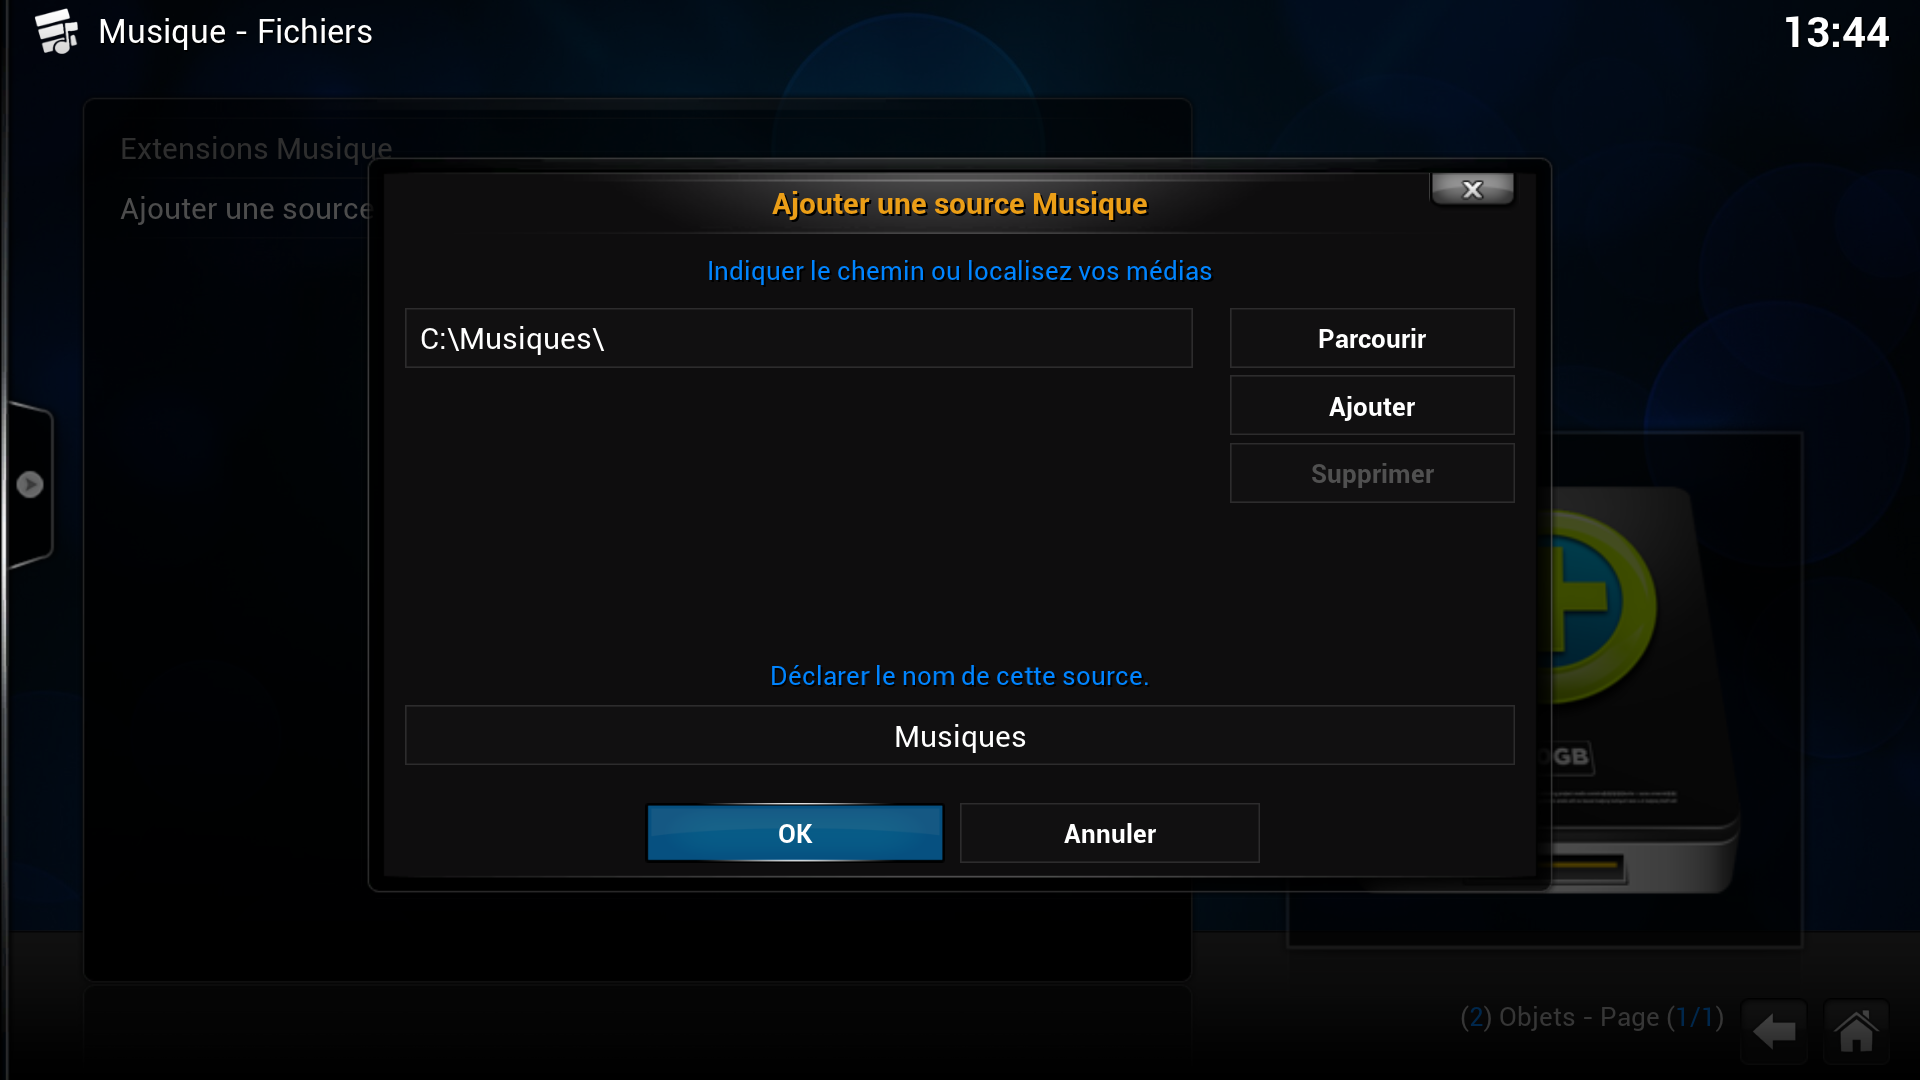The image size is (1920, 1080).
Task: Click the Musique - Fichiers header title
Action: click(x=235, y=31)
